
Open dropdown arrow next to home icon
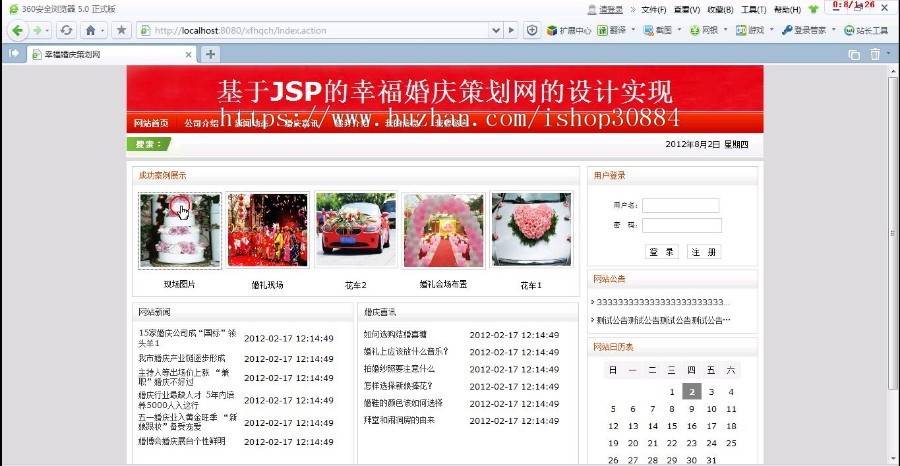pos(103,30)
